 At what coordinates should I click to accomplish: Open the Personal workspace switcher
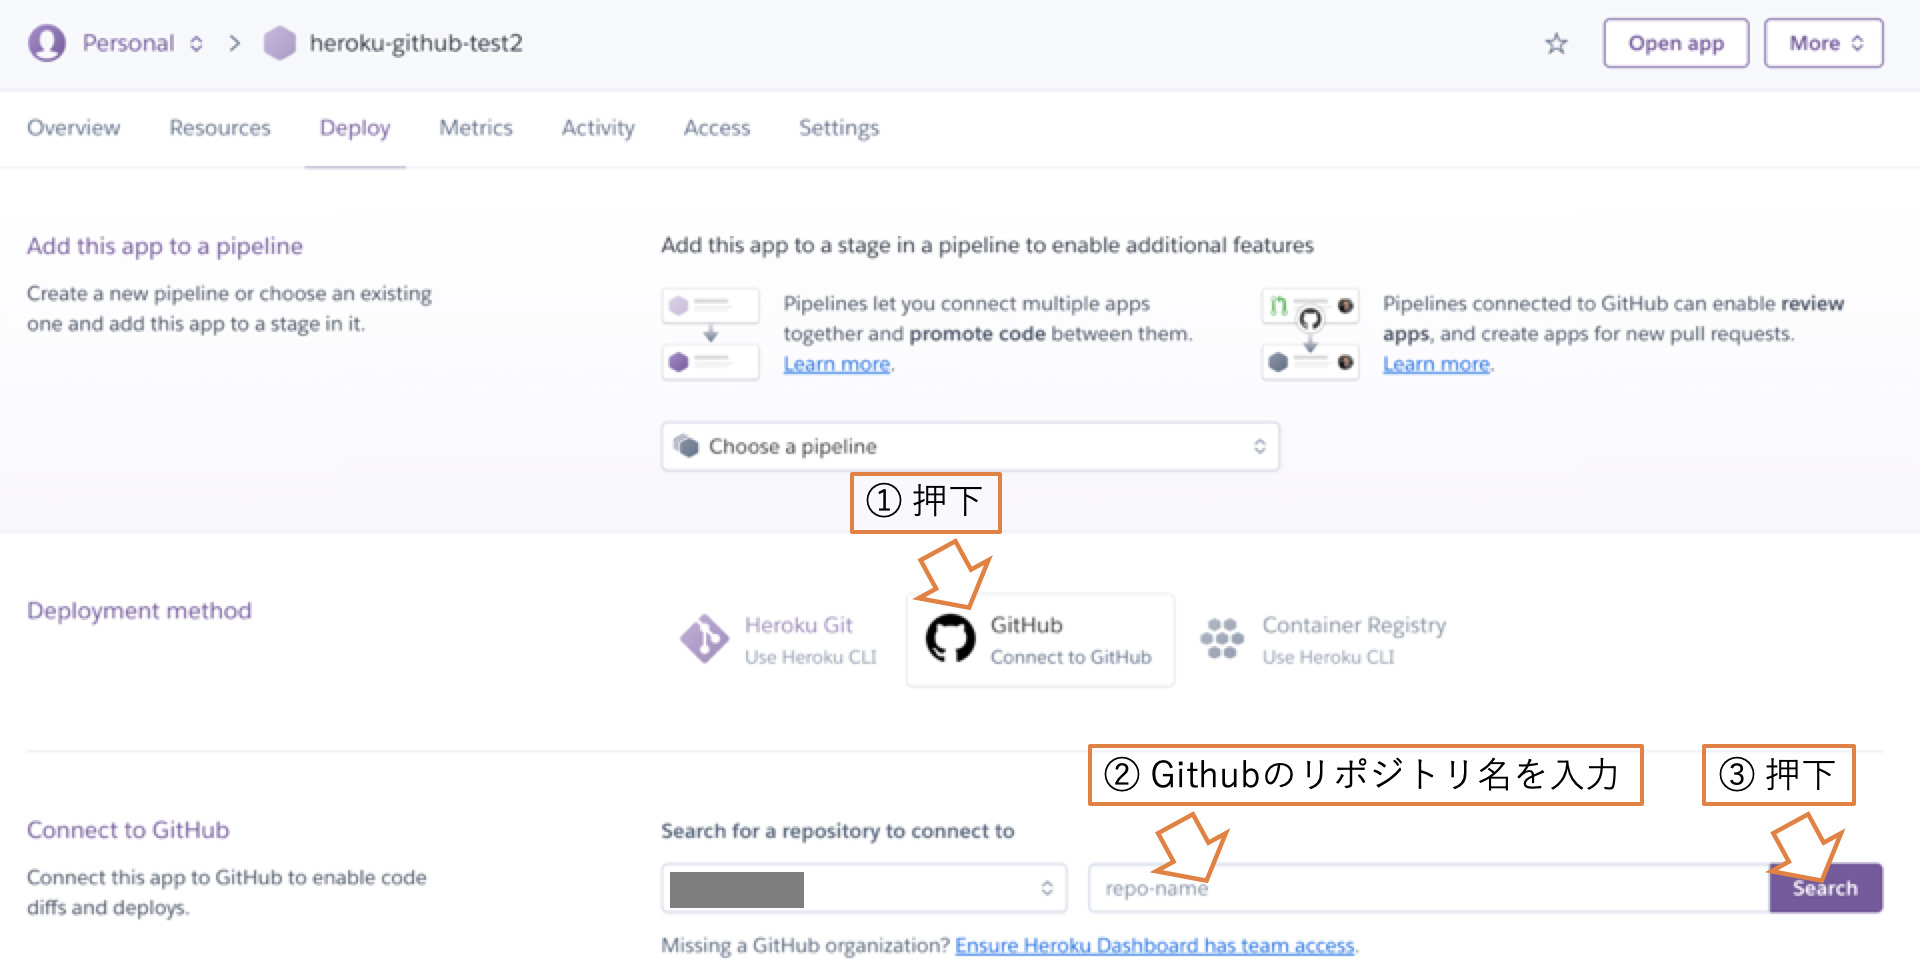140,43
